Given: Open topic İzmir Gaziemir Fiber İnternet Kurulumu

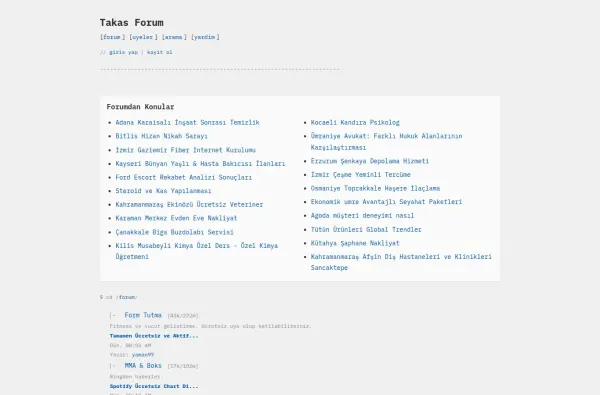Looking at the screenshot, I should (x=186, y=150).
